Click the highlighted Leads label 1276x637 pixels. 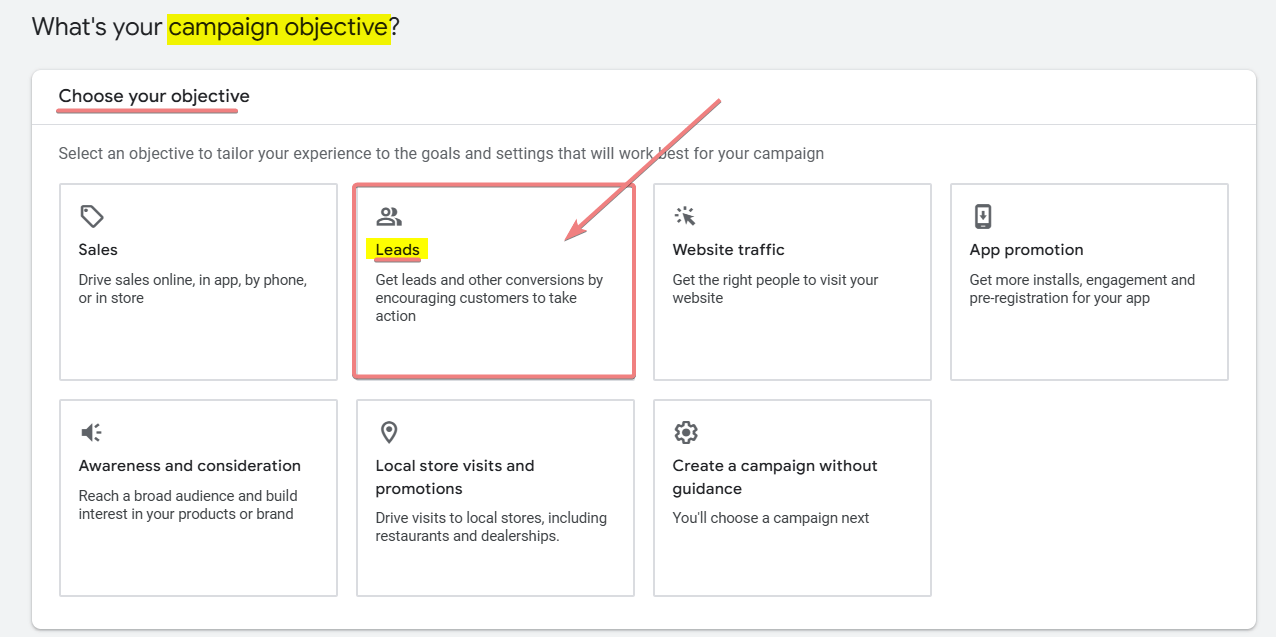point(397,249)
